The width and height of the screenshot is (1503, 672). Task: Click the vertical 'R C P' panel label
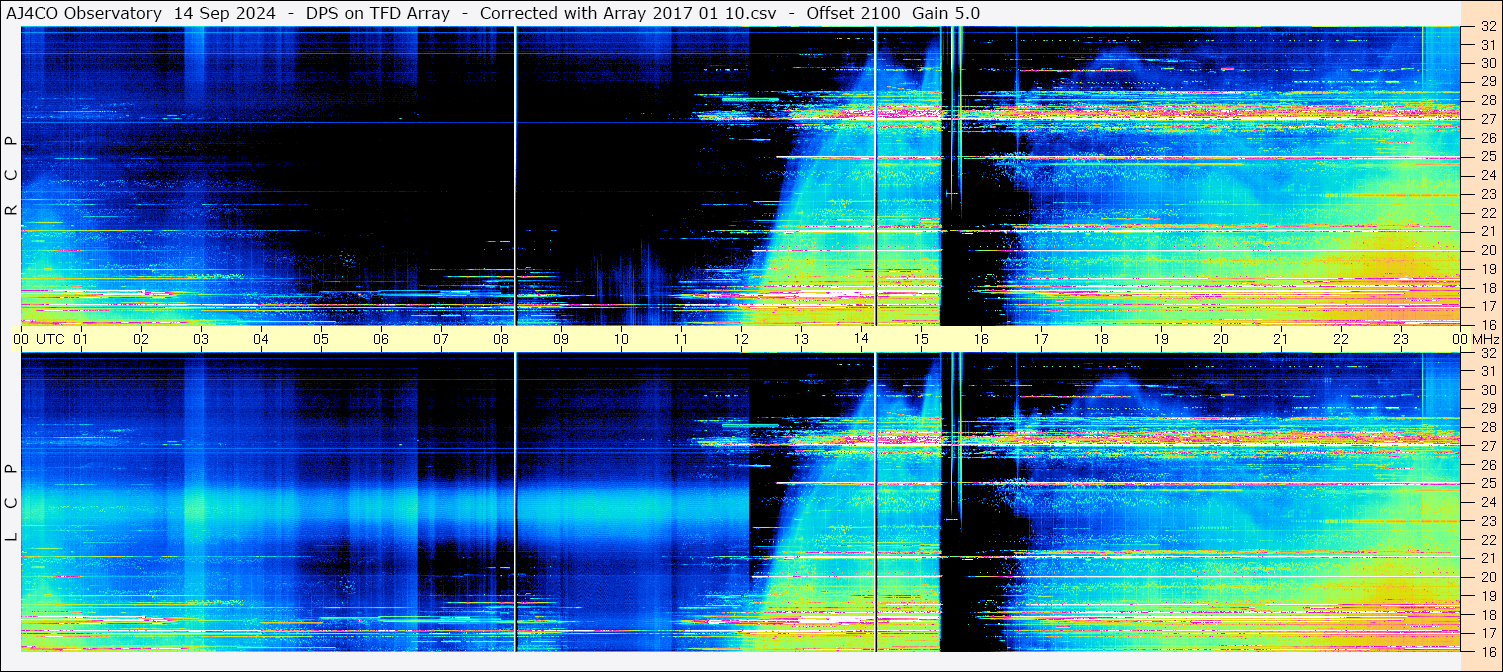click(11, 176)
